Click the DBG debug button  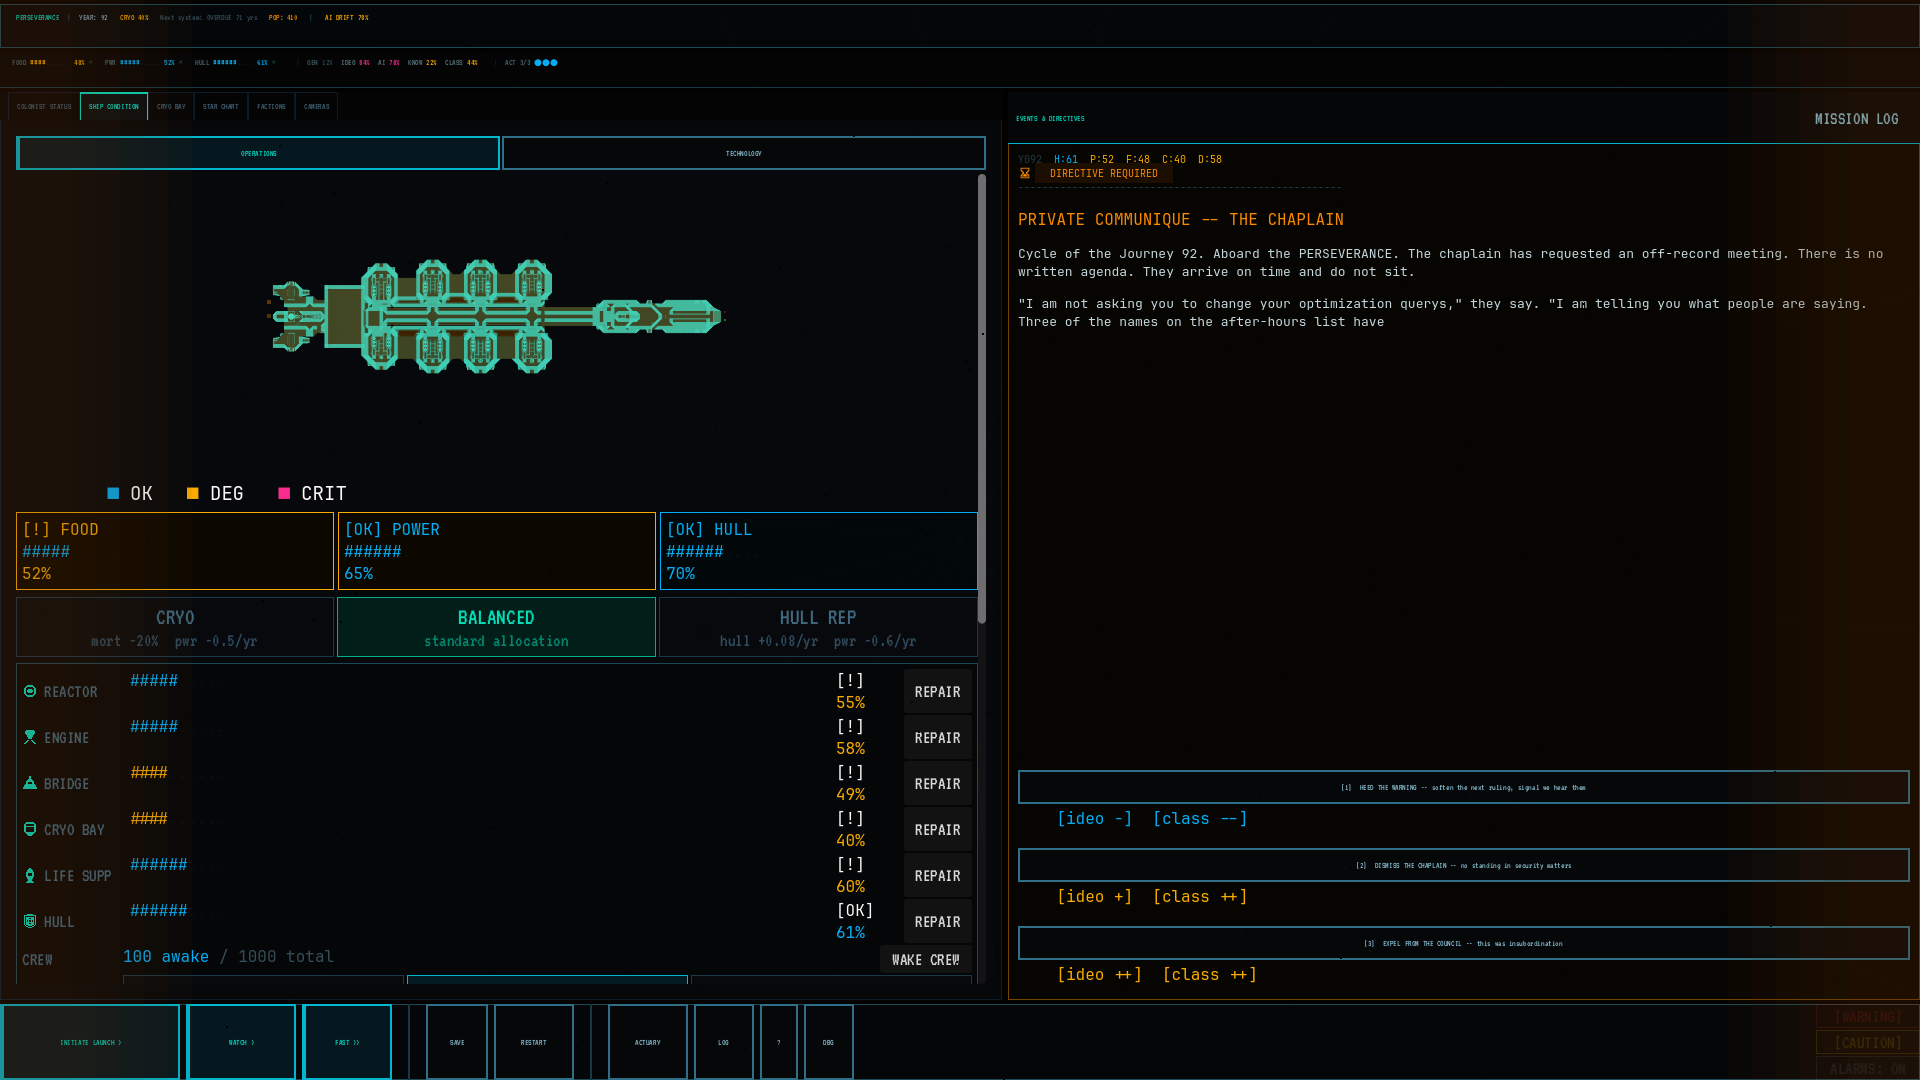click(829, 1042)
